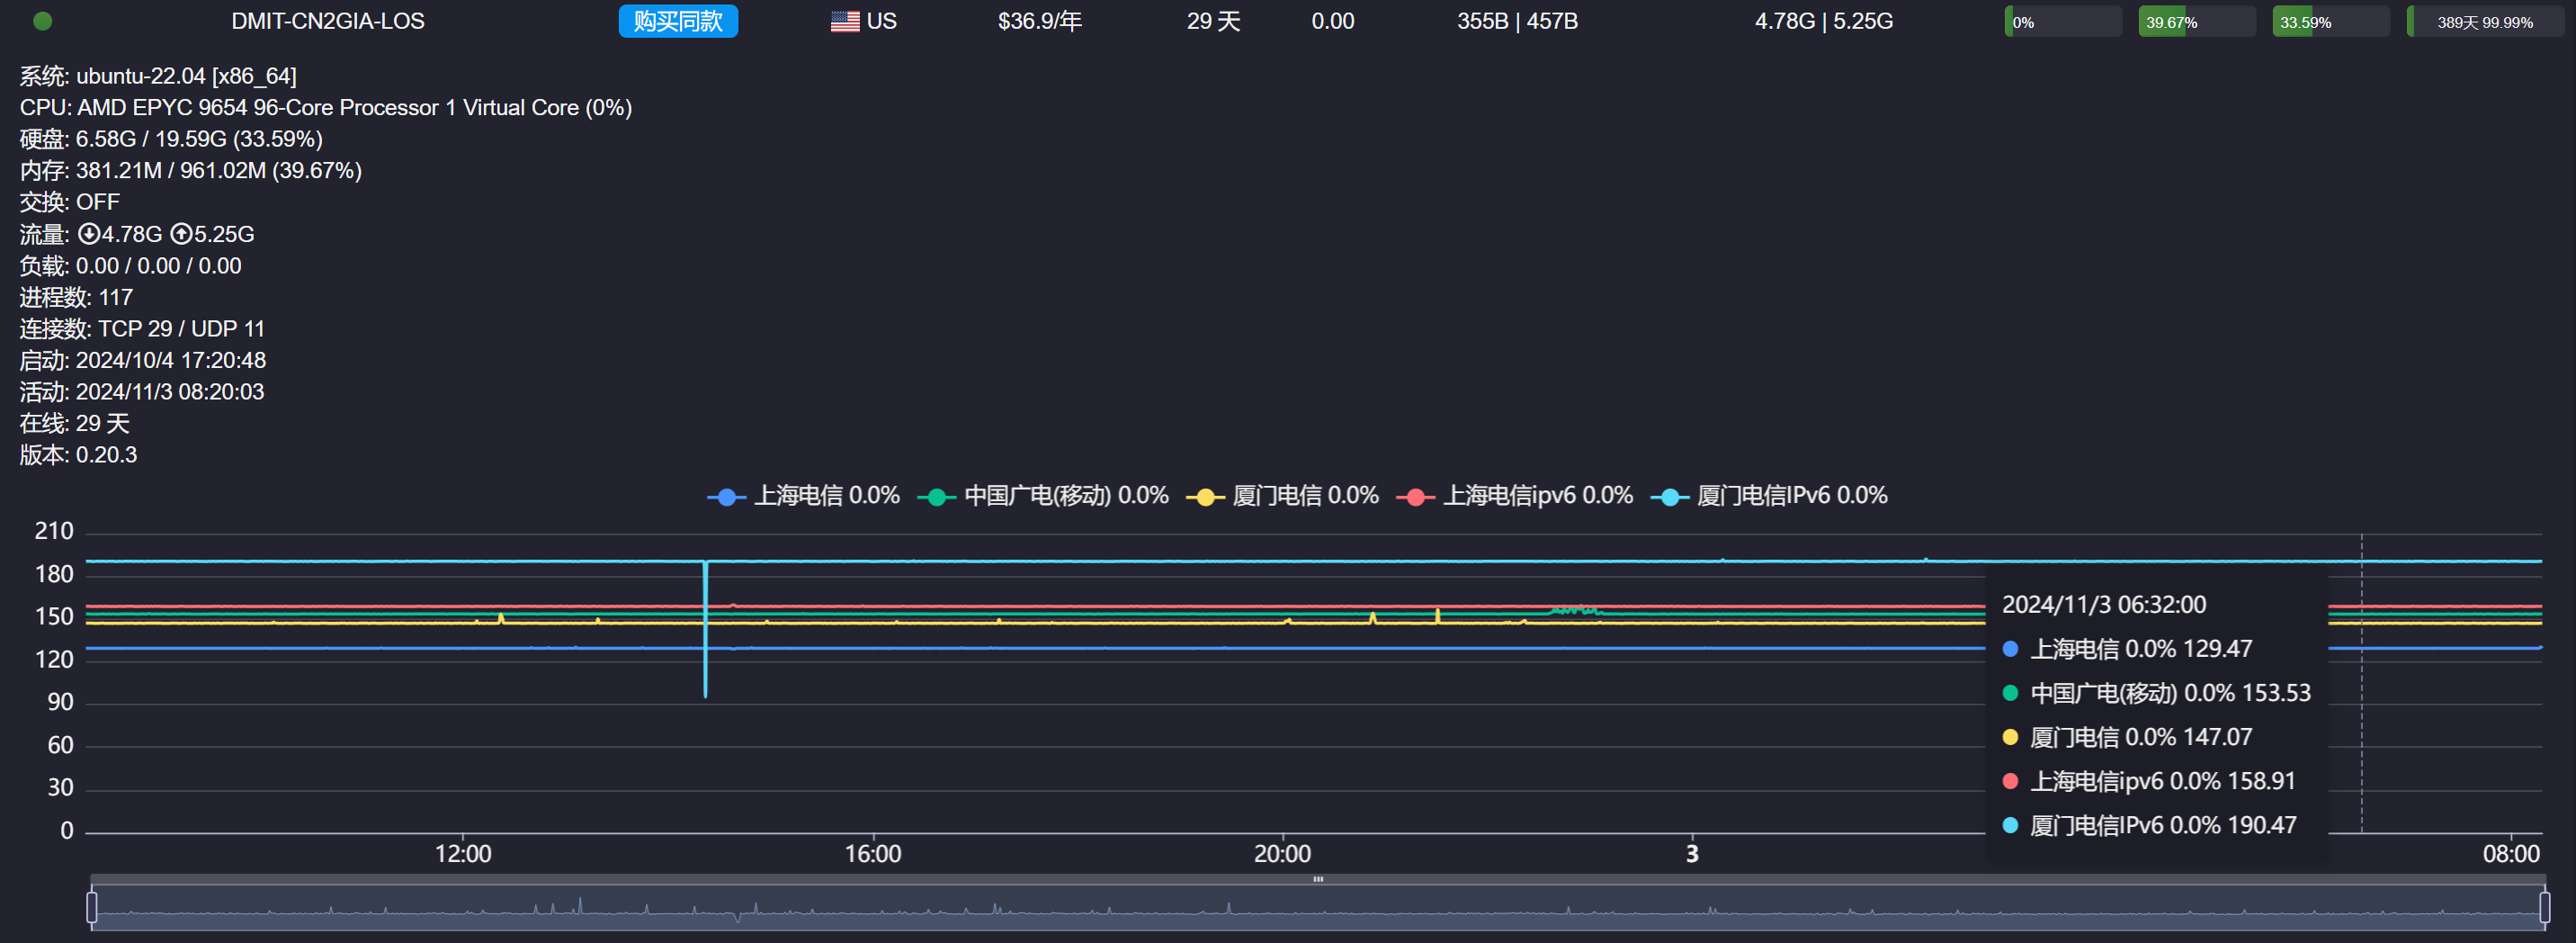Collapse the DMIT-CN2GIA-LOS server row
The image size is (2576, 943).
[328, 21]
